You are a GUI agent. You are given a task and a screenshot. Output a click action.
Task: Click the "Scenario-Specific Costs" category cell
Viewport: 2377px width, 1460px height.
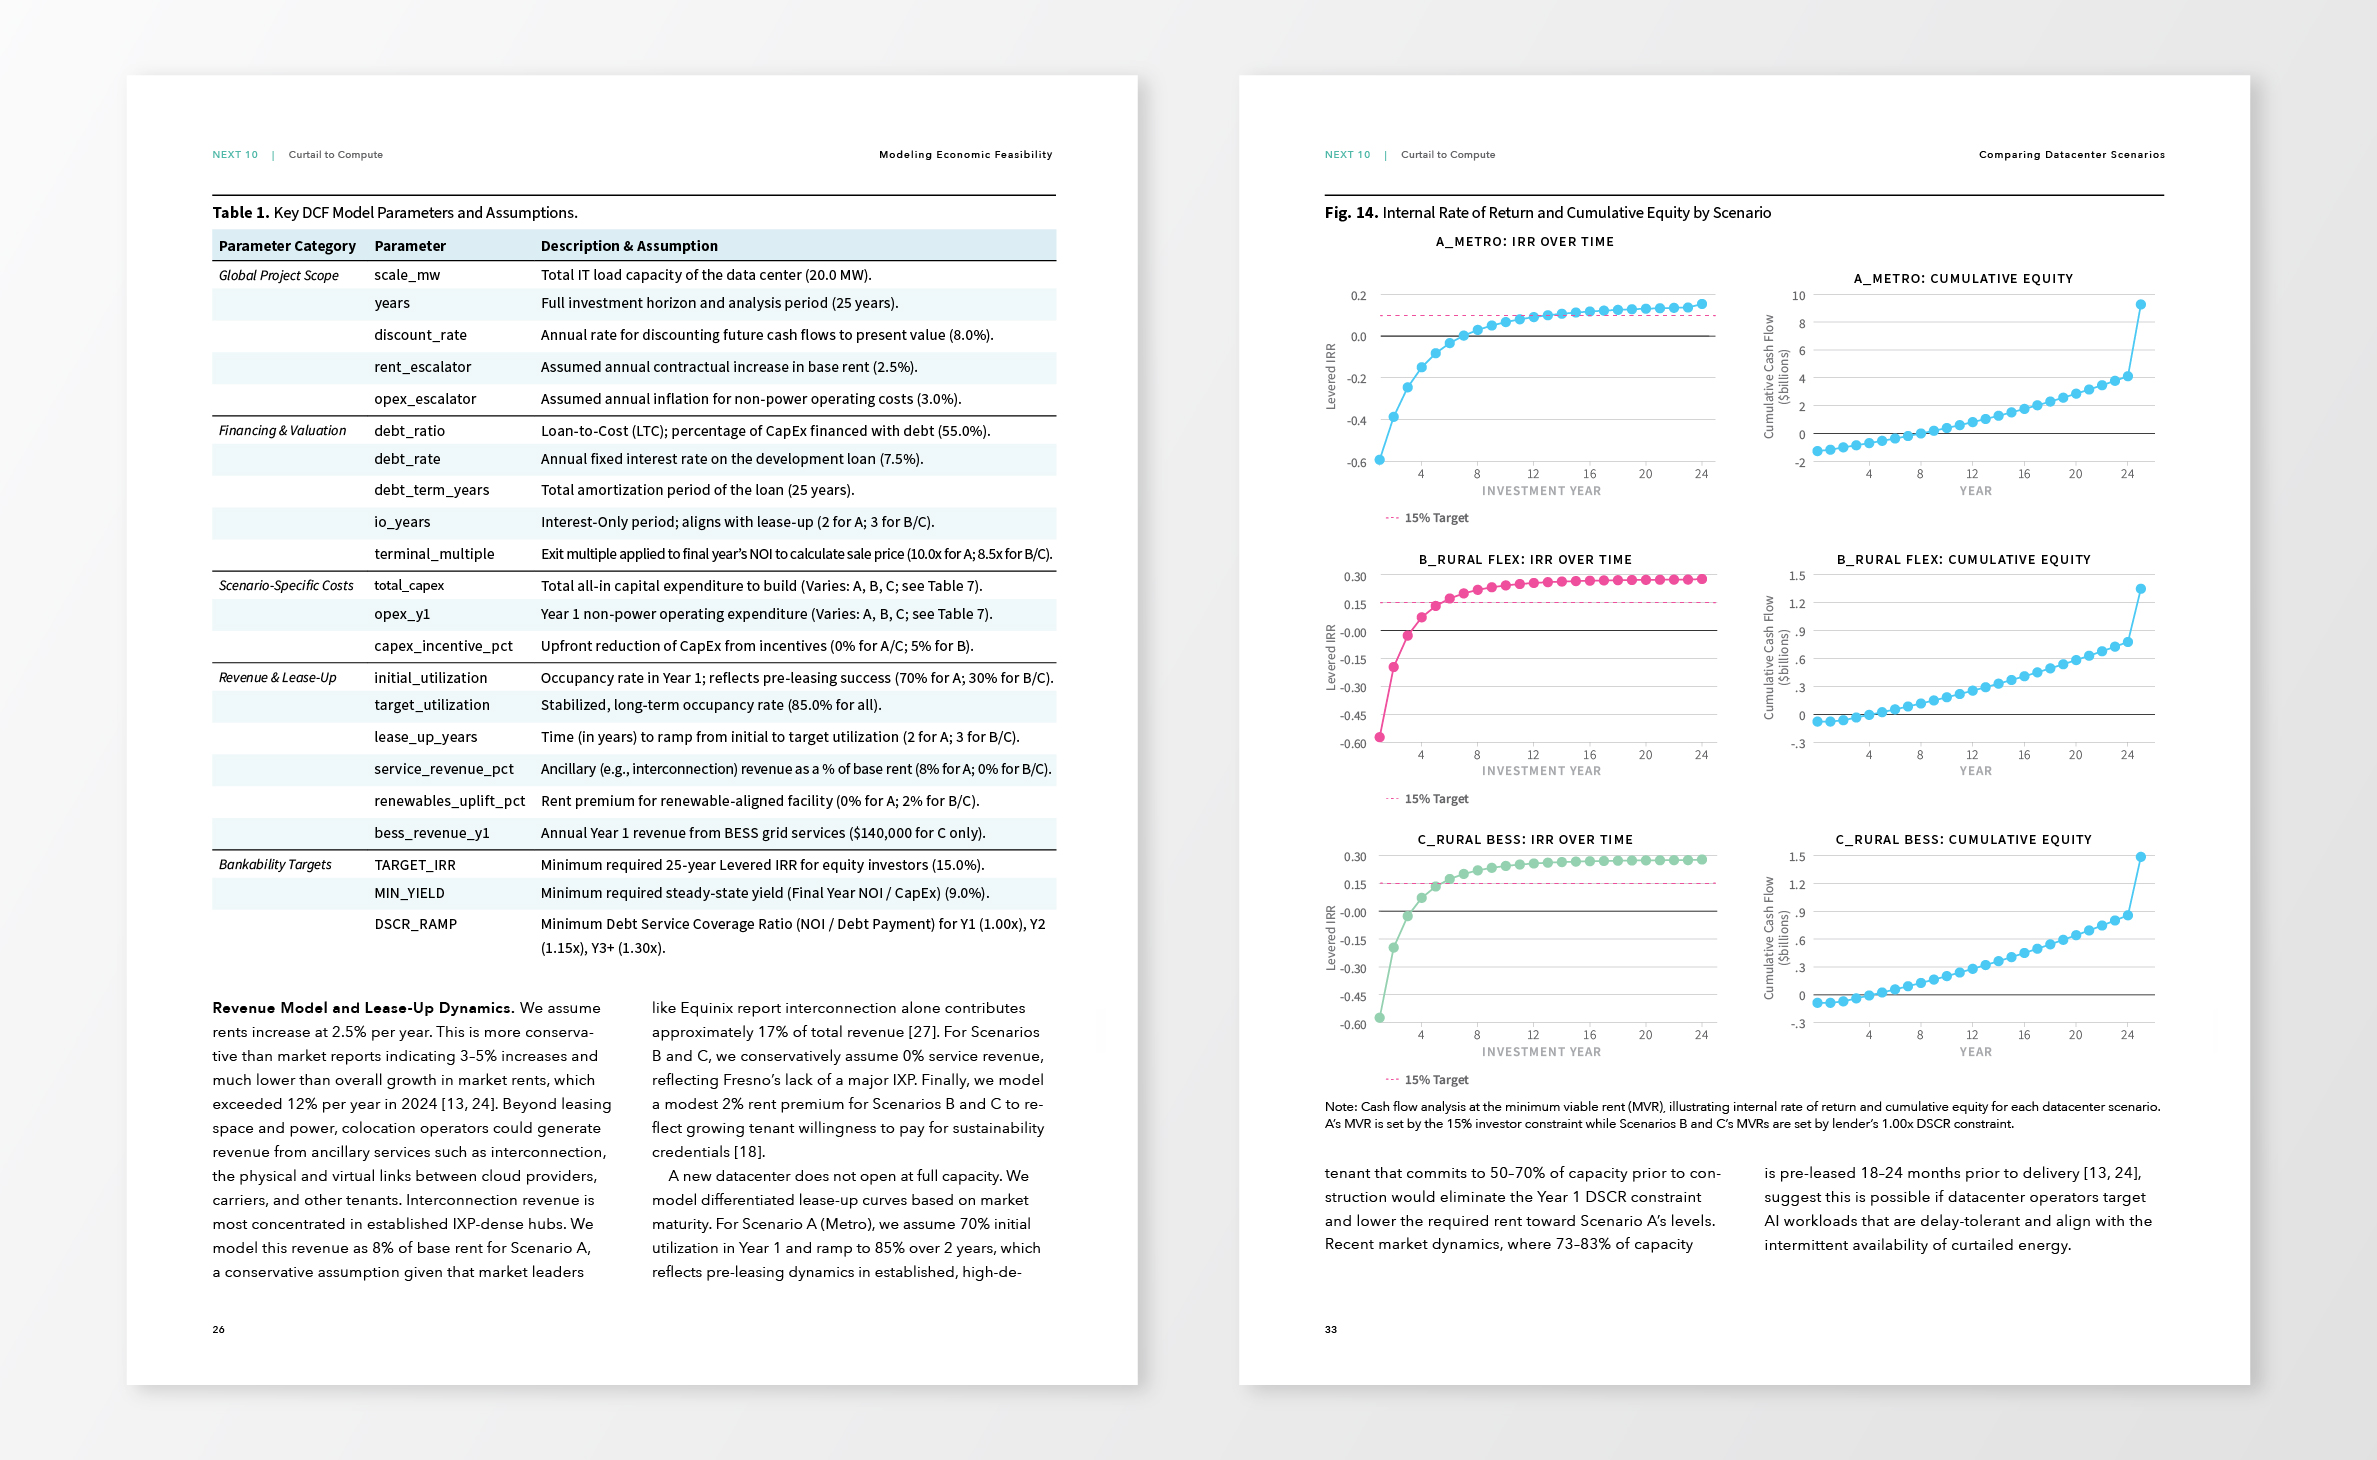click(x=286, y=586)
